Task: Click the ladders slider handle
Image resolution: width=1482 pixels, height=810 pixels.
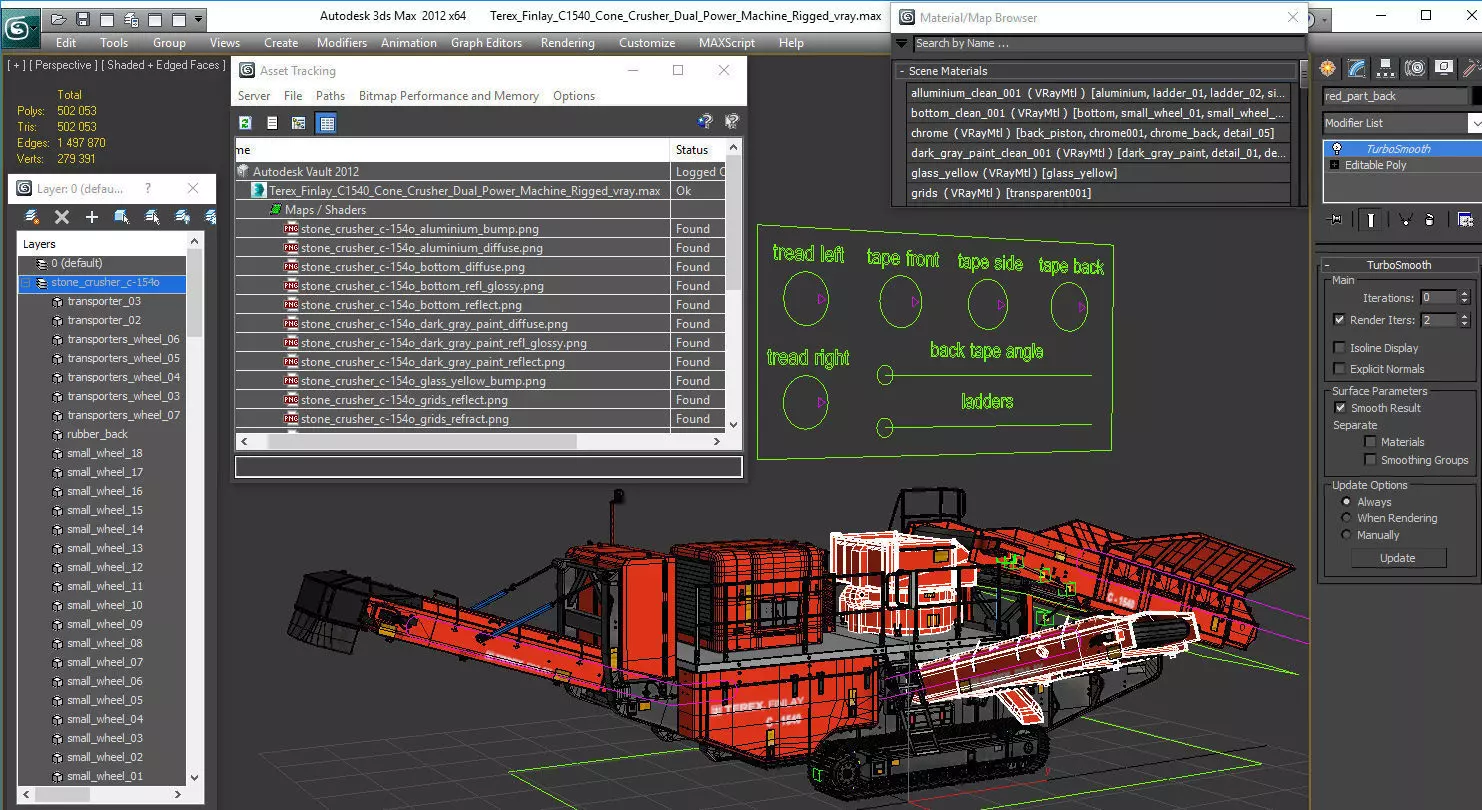Action: coord(884,427)
